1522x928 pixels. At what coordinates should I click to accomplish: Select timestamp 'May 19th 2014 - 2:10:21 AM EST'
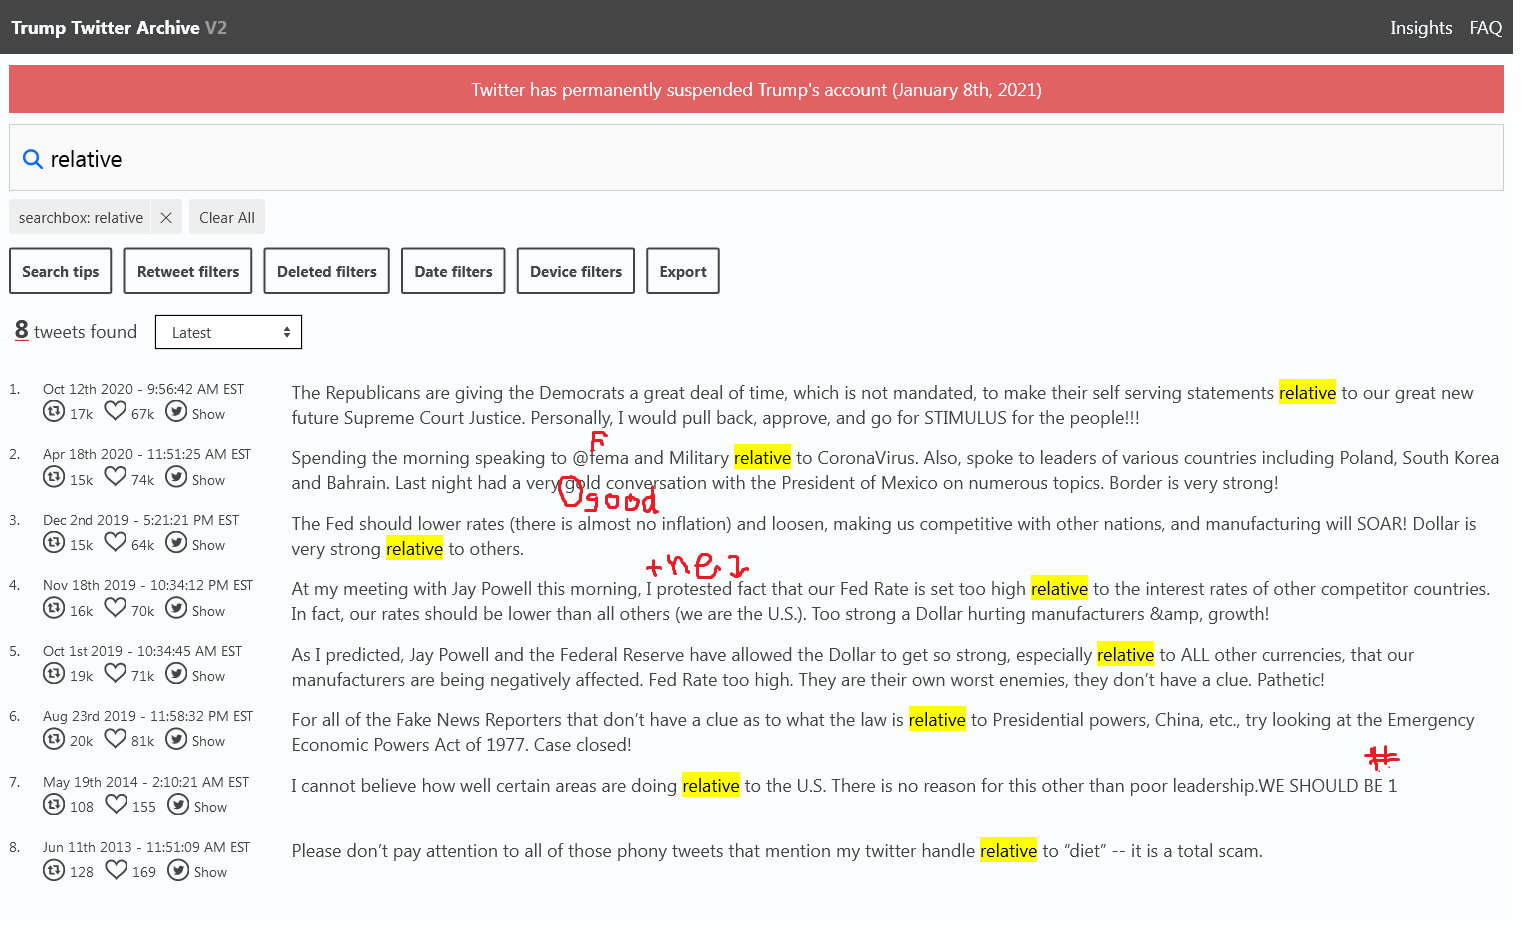coord(146,782)
